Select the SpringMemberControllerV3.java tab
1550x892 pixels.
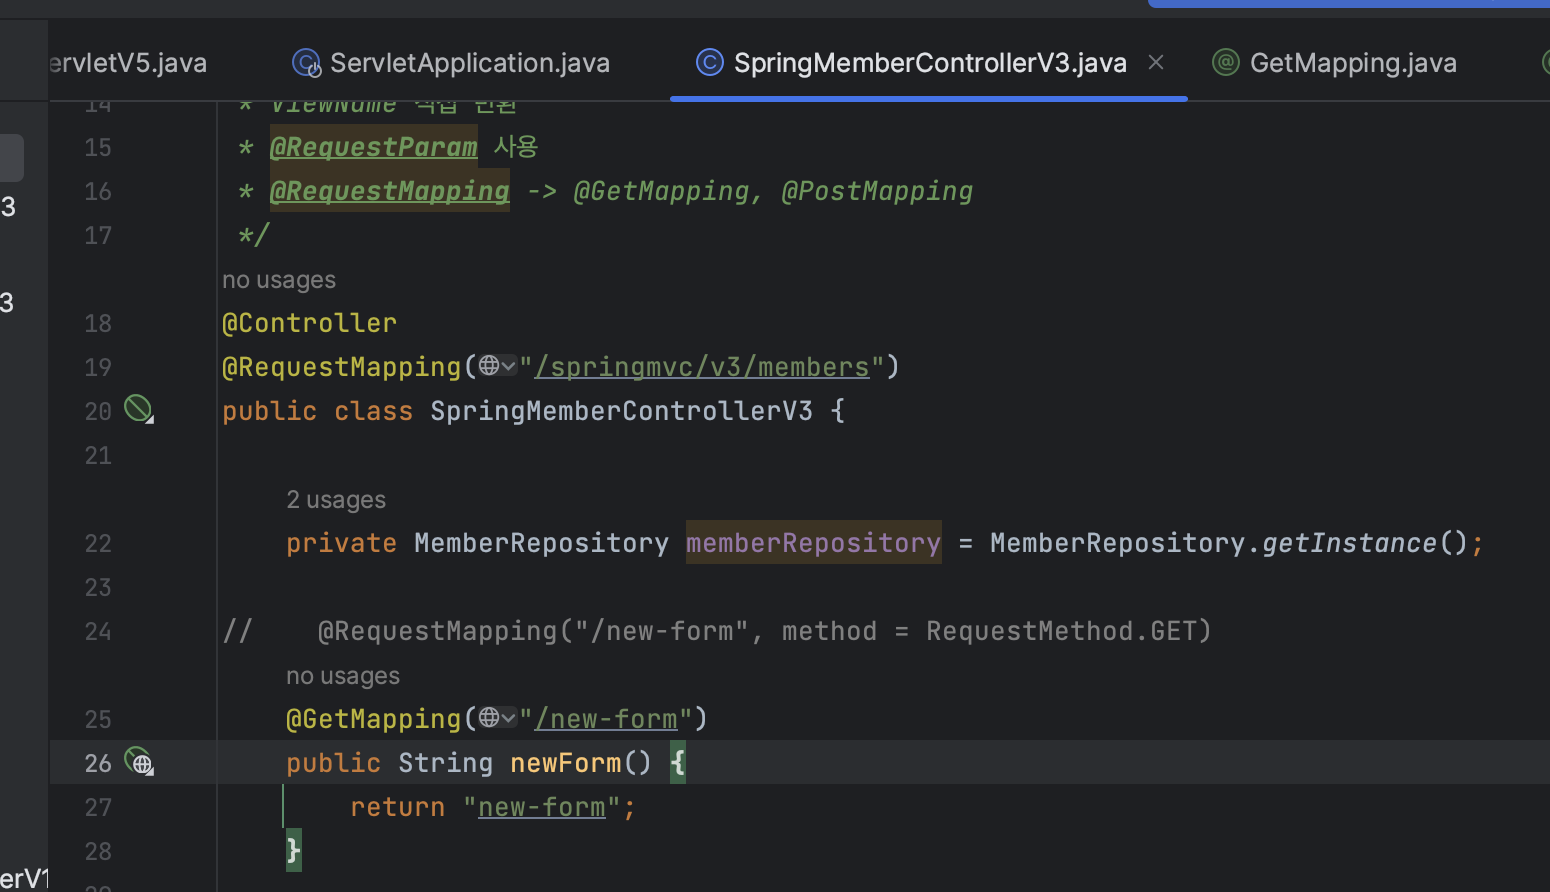pyautogui.click(x=929, y=63)
